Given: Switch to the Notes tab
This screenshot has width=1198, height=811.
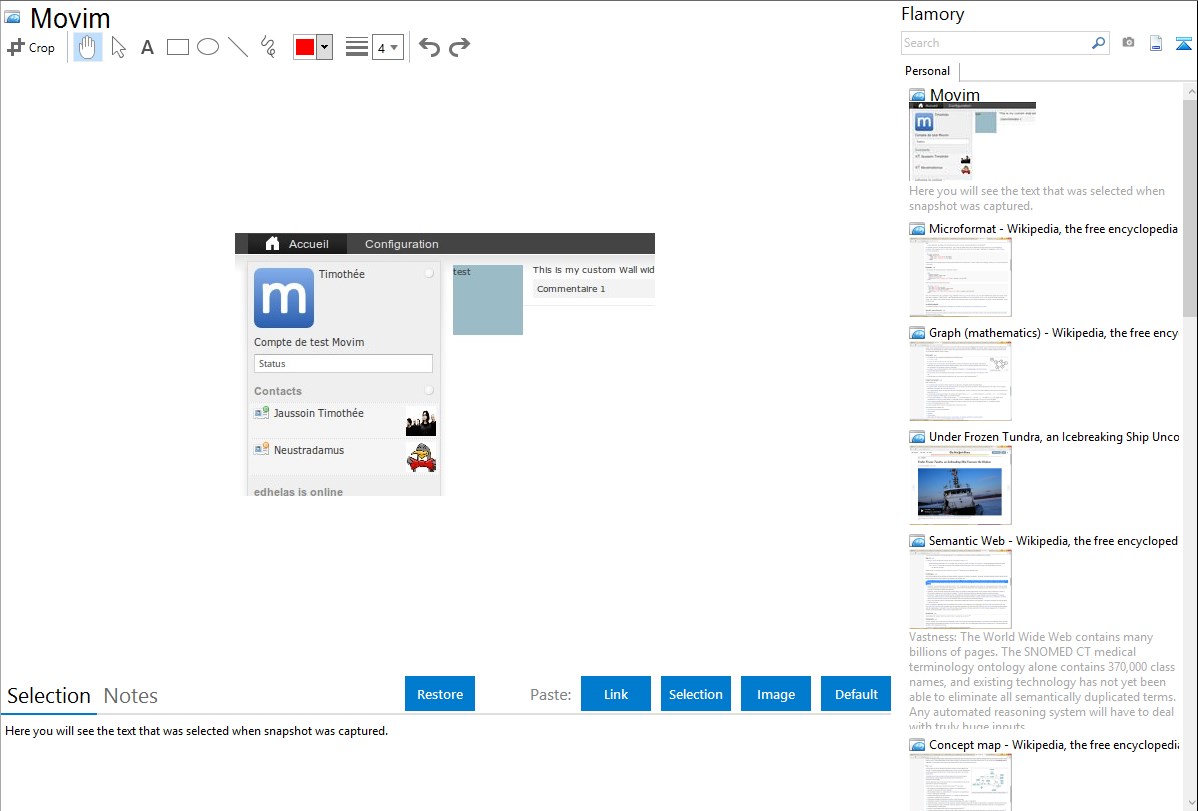Looking at the screenshot, I should 131,696.
